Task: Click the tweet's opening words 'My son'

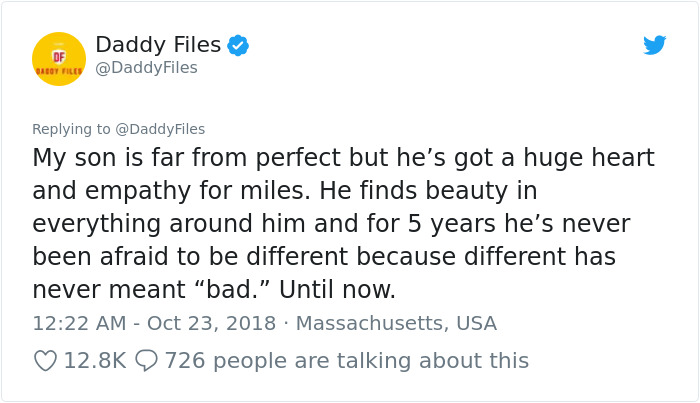Action: [74, 158]
